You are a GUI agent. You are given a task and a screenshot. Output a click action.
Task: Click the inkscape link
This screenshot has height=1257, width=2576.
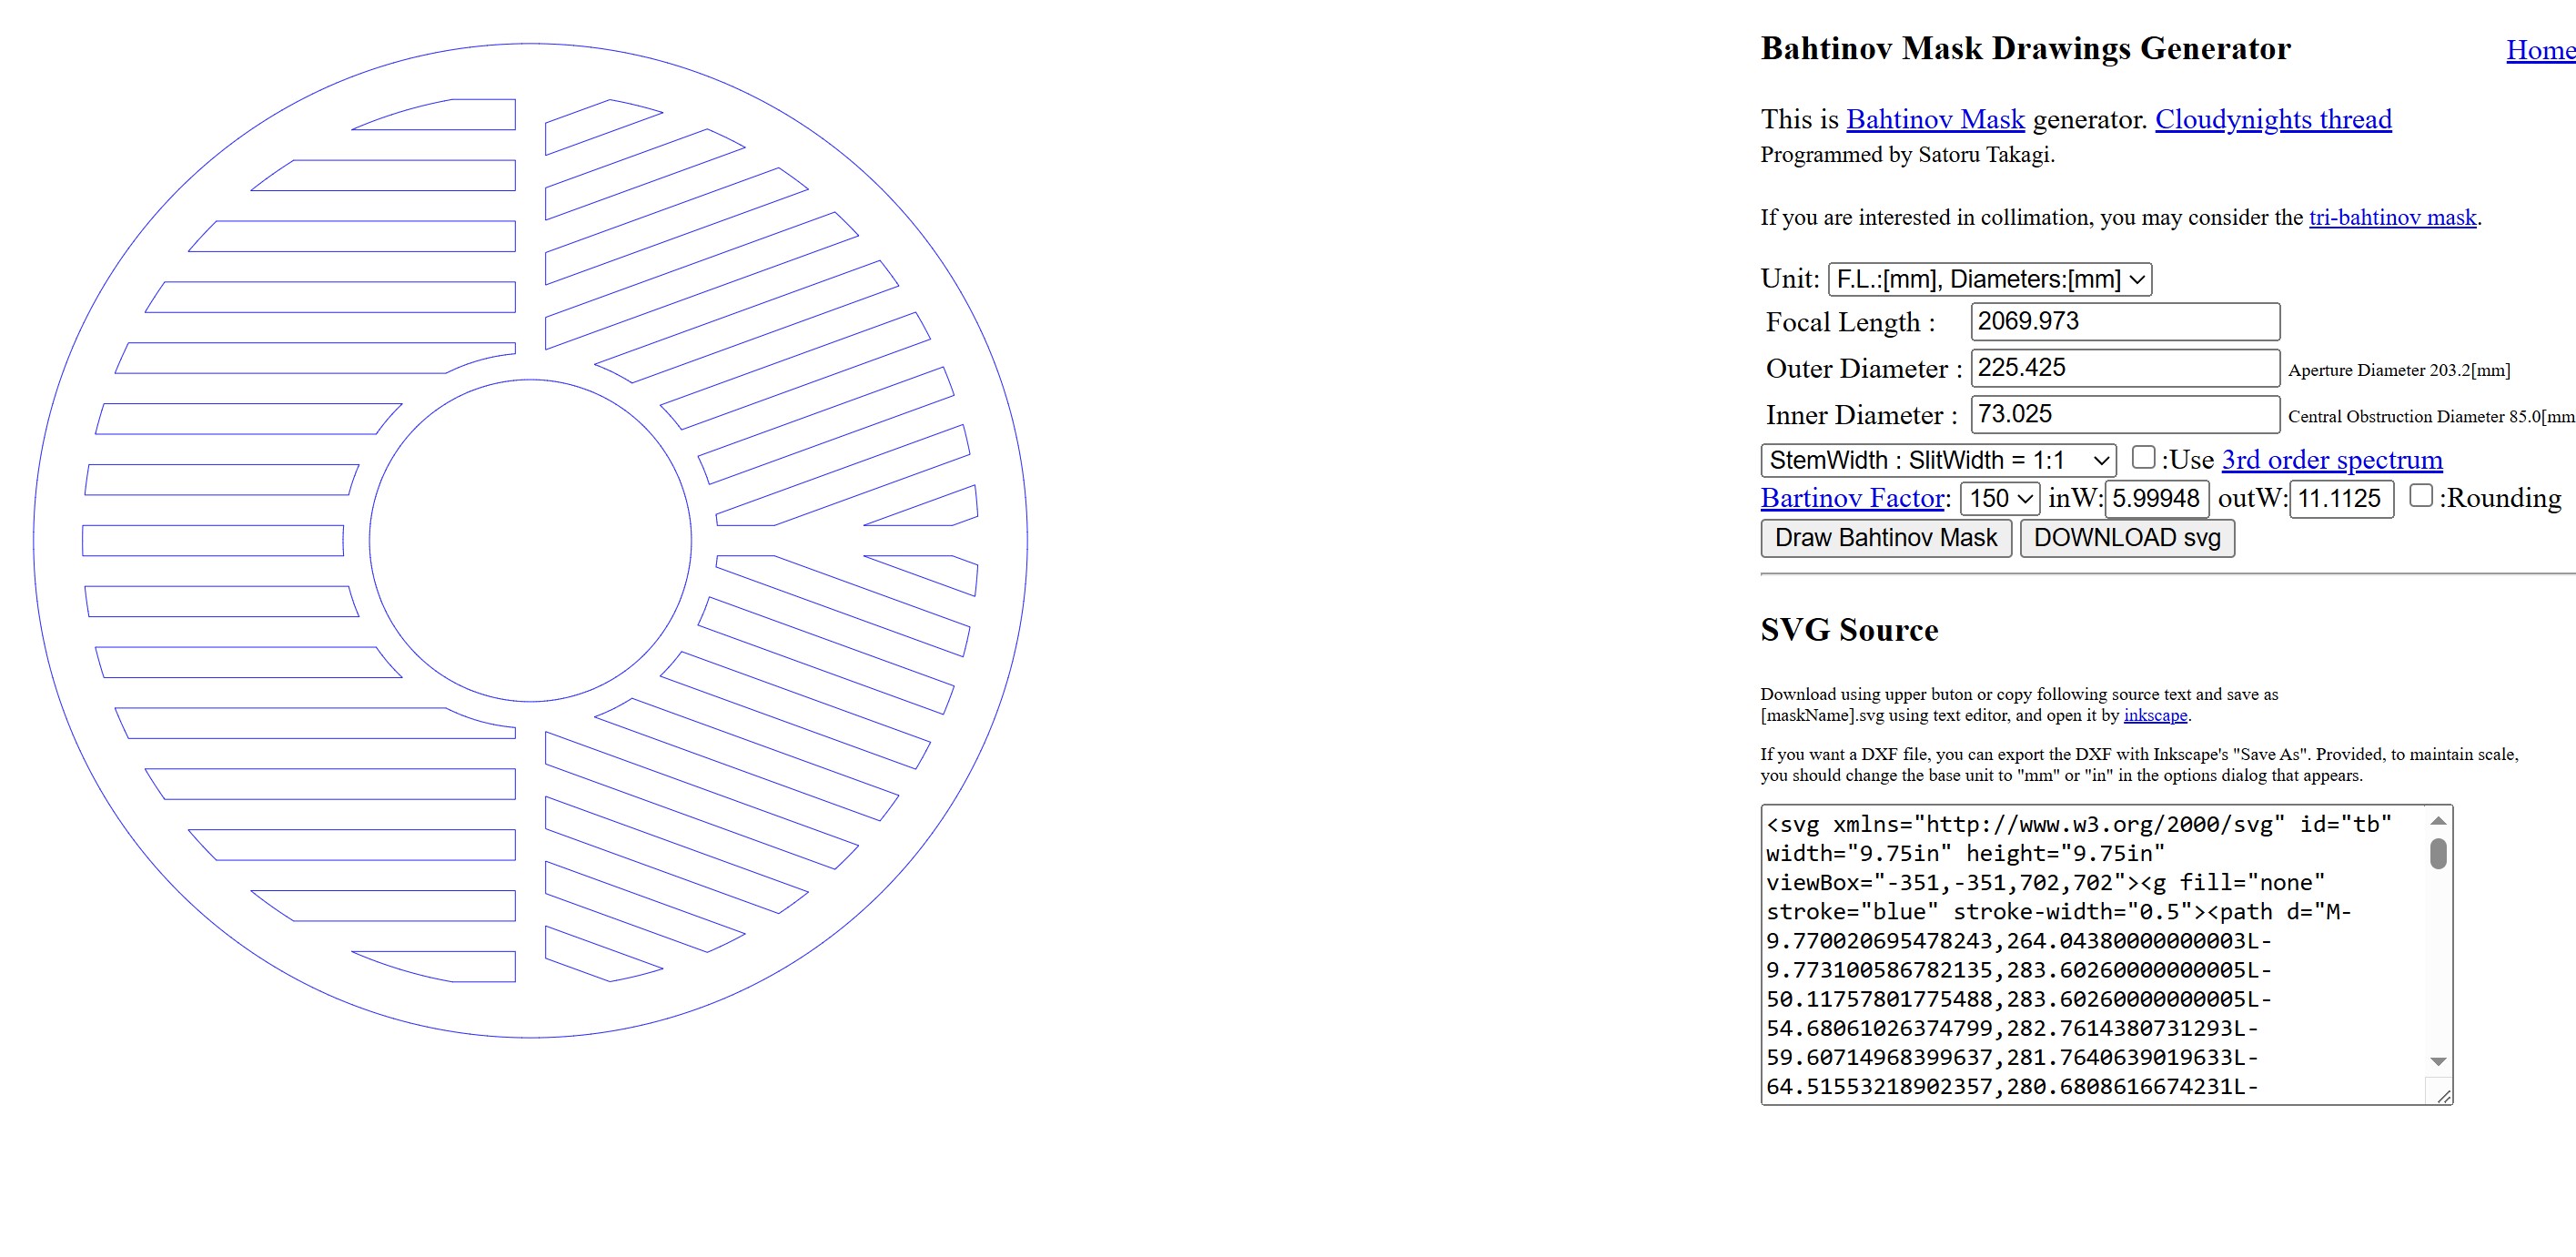[2154, 715]
